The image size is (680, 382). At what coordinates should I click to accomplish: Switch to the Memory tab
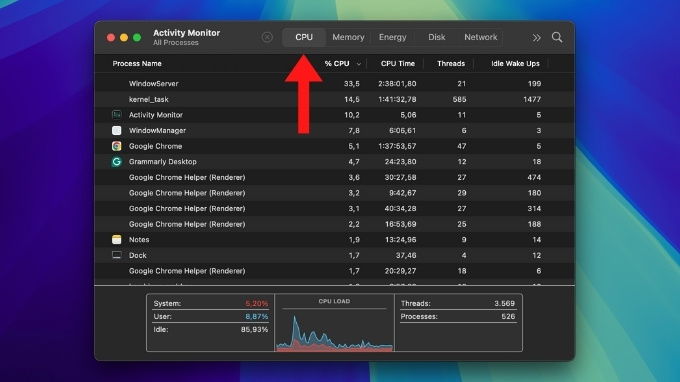click(348, 37)
